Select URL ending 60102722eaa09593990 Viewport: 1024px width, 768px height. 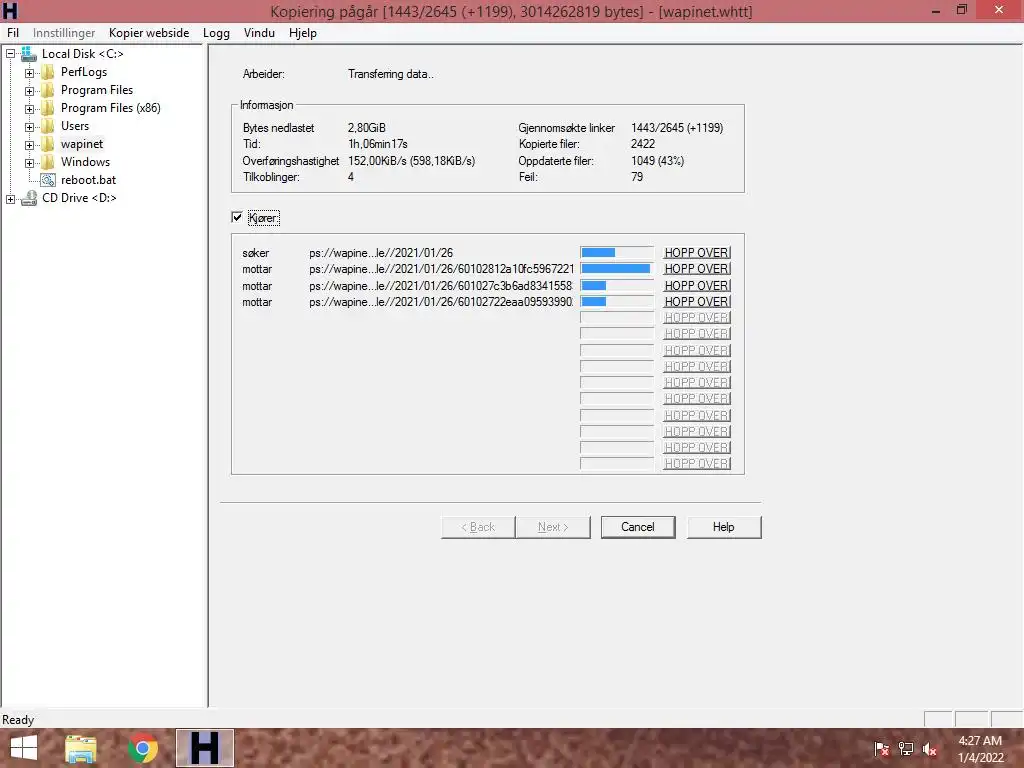441,302
